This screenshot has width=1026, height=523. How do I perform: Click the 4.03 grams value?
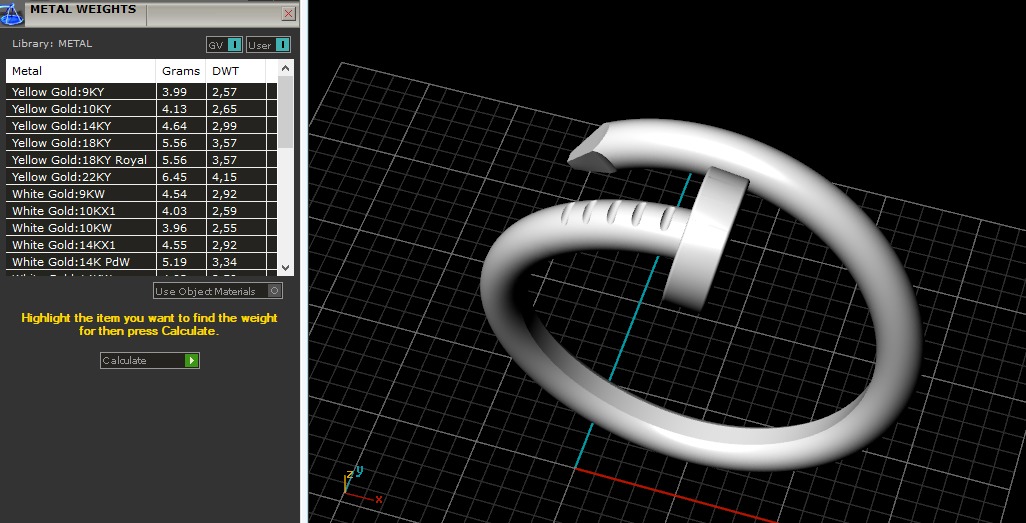(x=174, y=211)
